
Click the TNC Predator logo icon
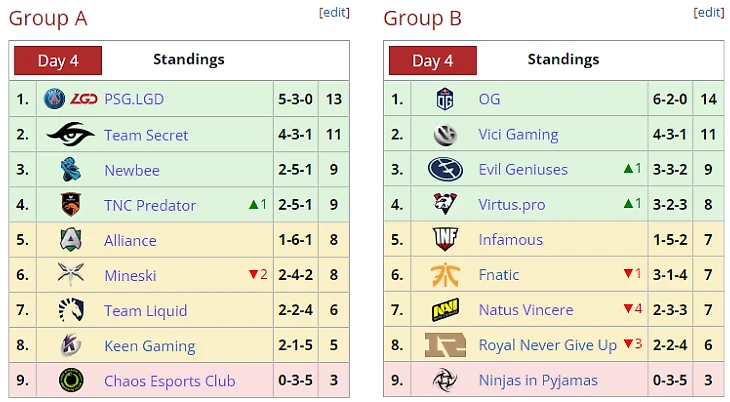[x=70, y=205]
